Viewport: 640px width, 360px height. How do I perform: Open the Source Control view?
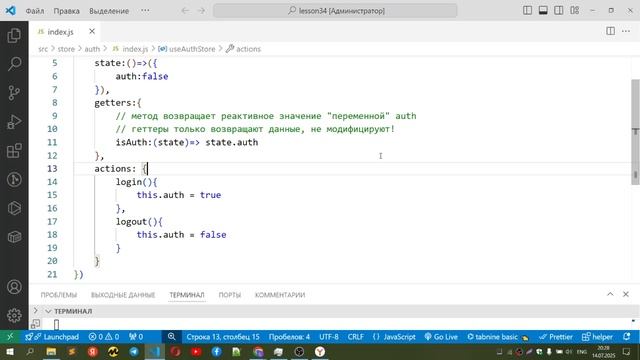point(14,93)
